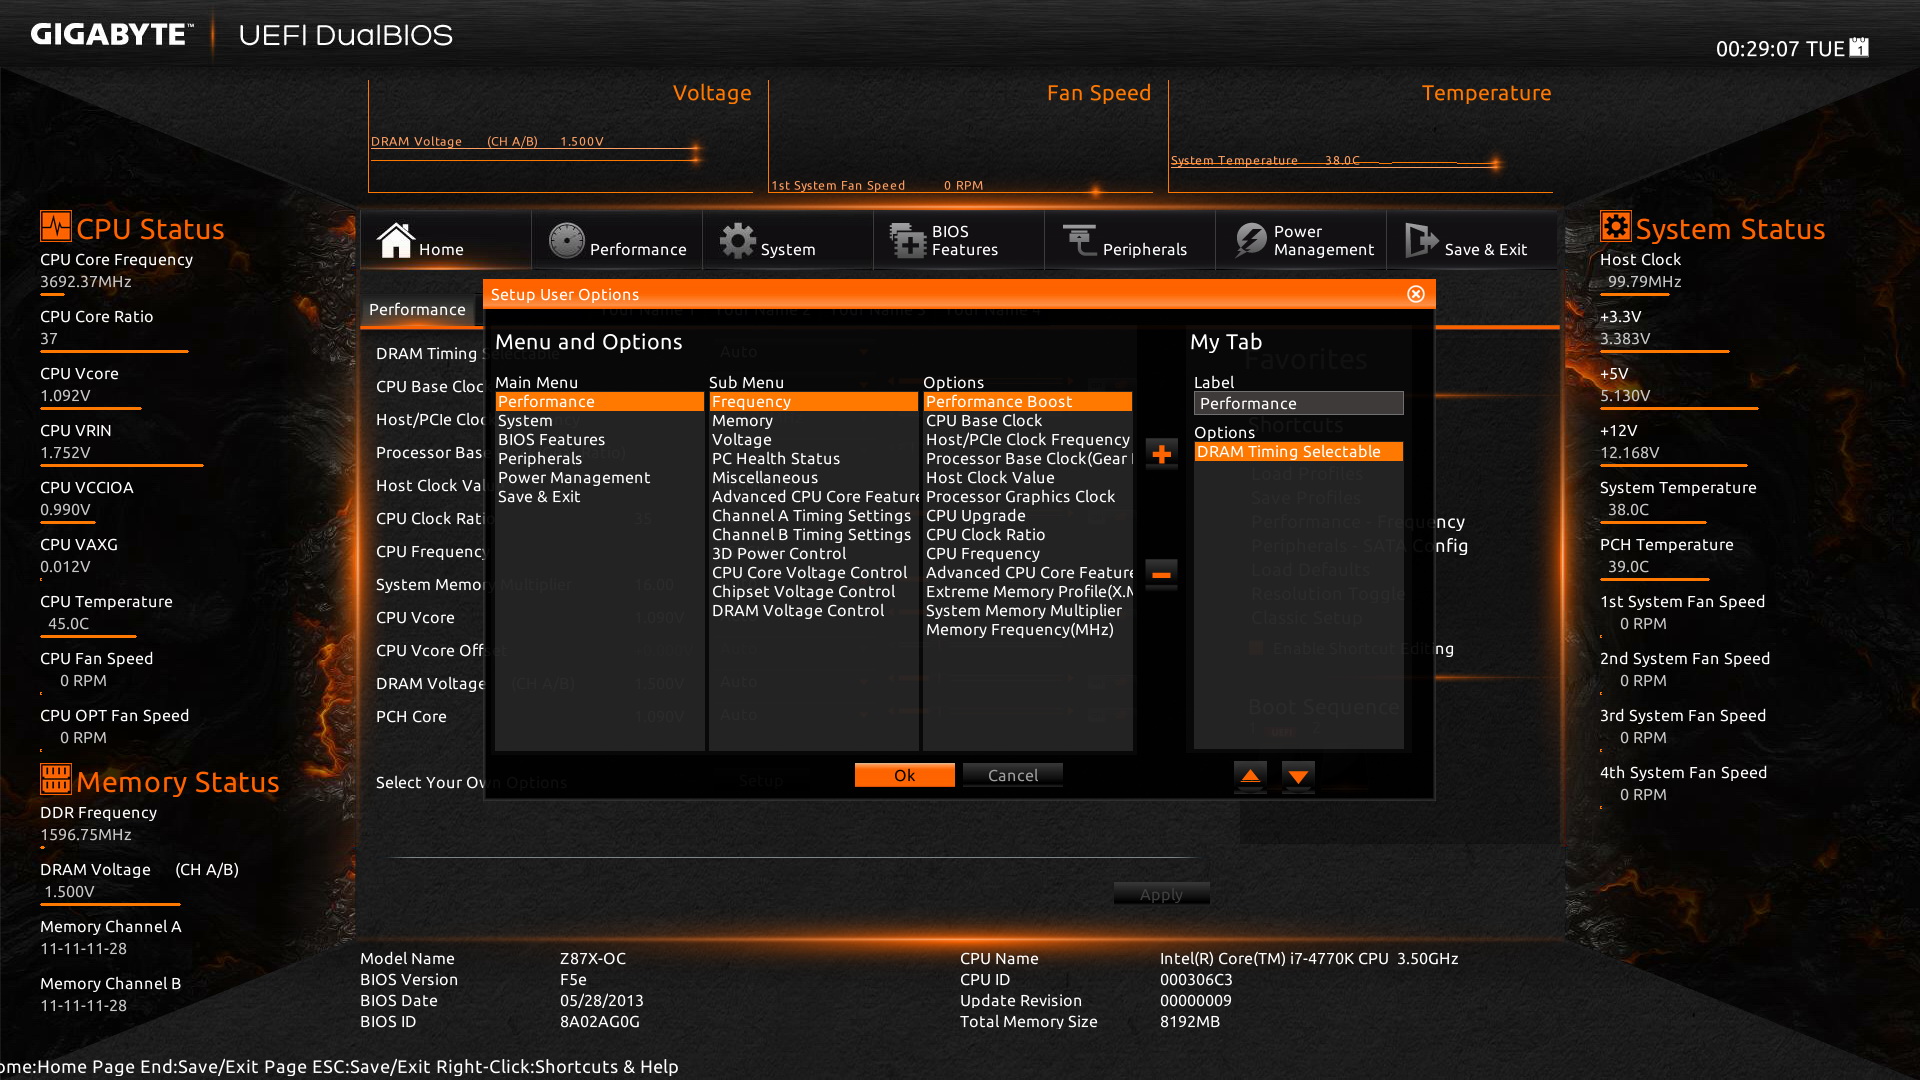Edit the Label field containing Performance
Screen dimensions: 1920x1080
[x=1298, y=403]
